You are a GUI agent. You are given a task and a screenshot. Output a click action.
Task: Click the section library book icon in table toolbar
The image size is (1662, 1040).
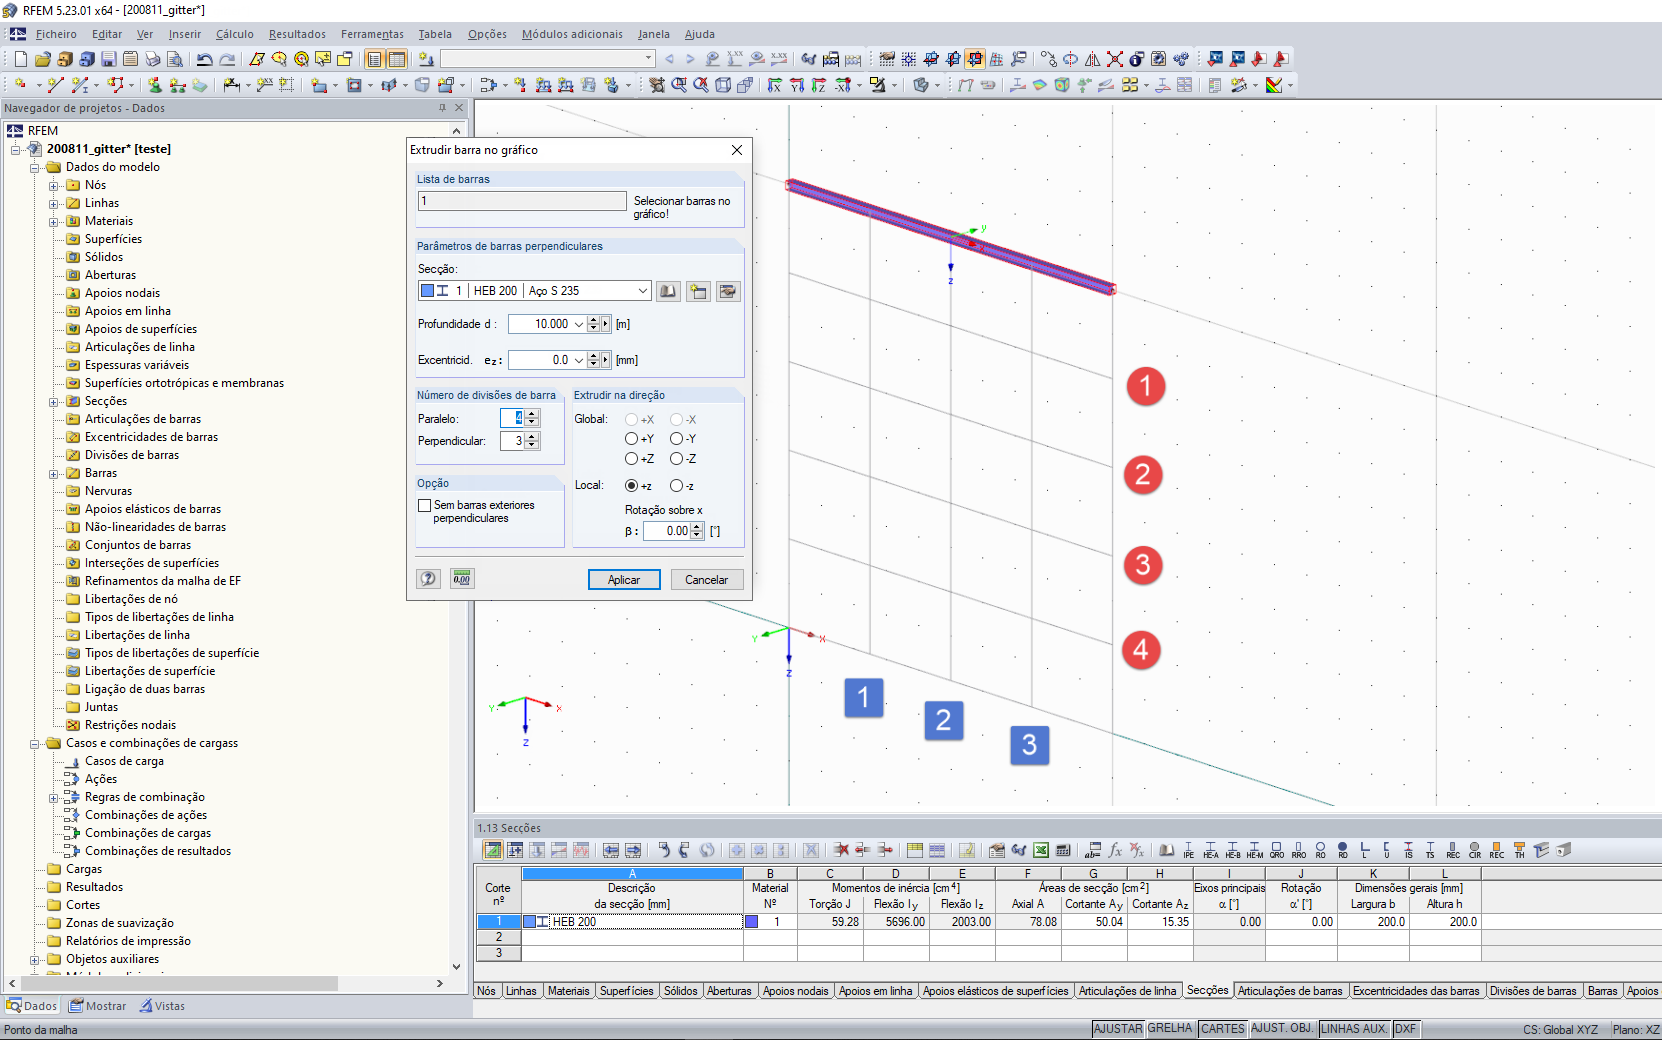1166,850
